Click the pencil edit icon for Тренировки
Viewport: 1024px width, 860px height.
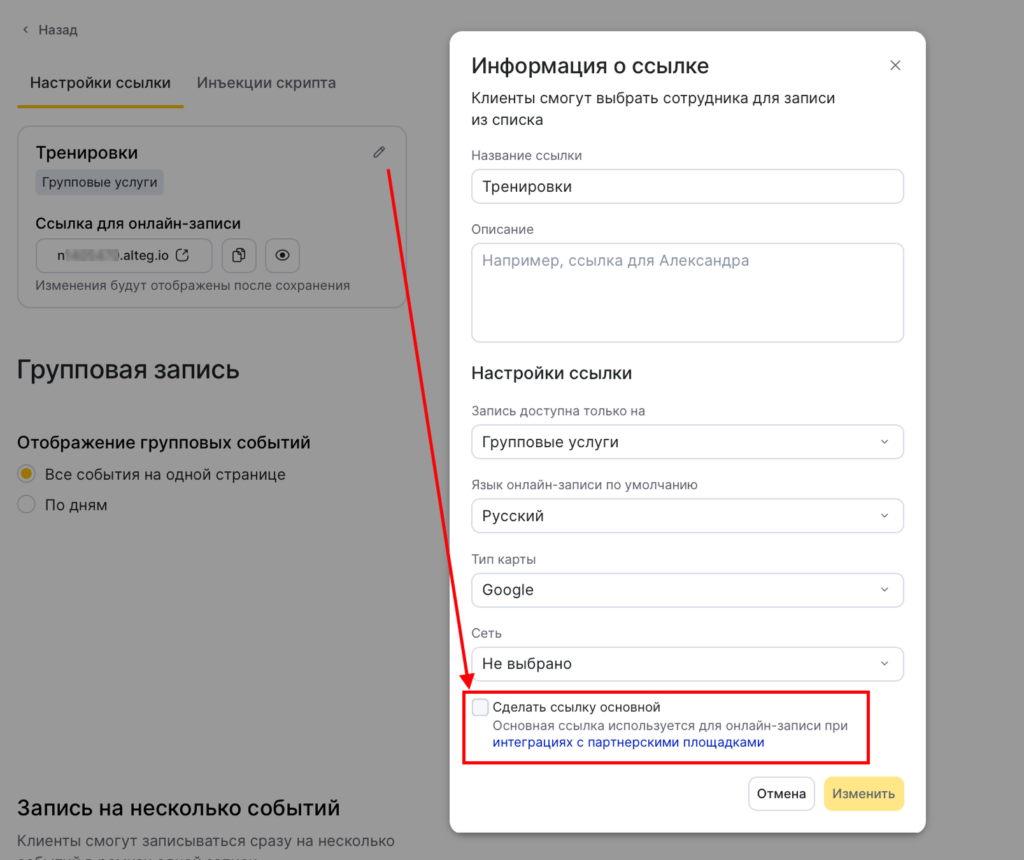379,152
